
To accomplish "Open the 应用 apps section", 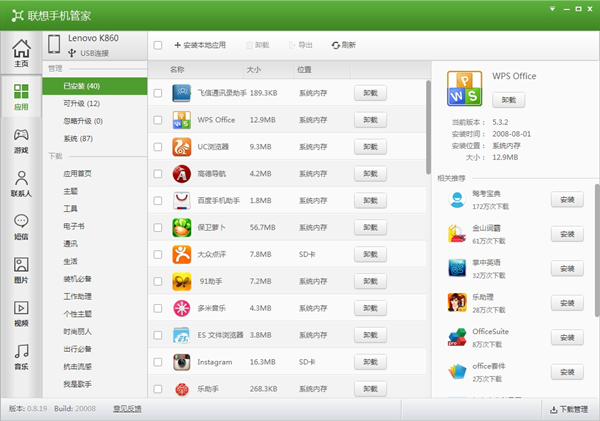I will point(21,96).
